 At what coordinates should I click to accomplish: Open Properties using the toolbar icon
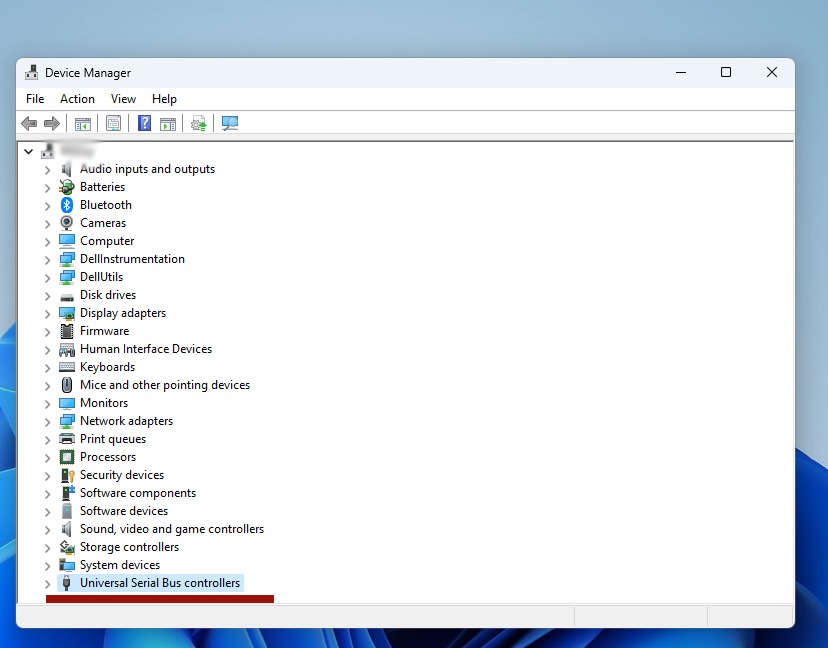pyautogui.click(x=113, y=123)
